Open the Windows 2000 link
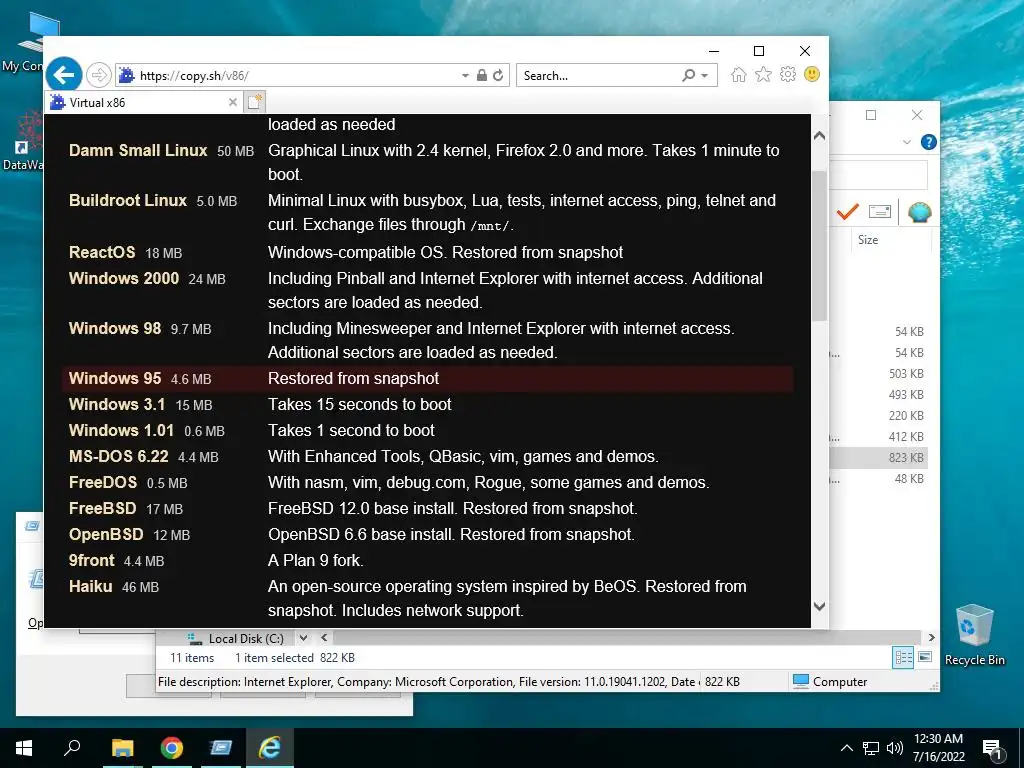The image size is (1024, 768). (x=123, y=278)
